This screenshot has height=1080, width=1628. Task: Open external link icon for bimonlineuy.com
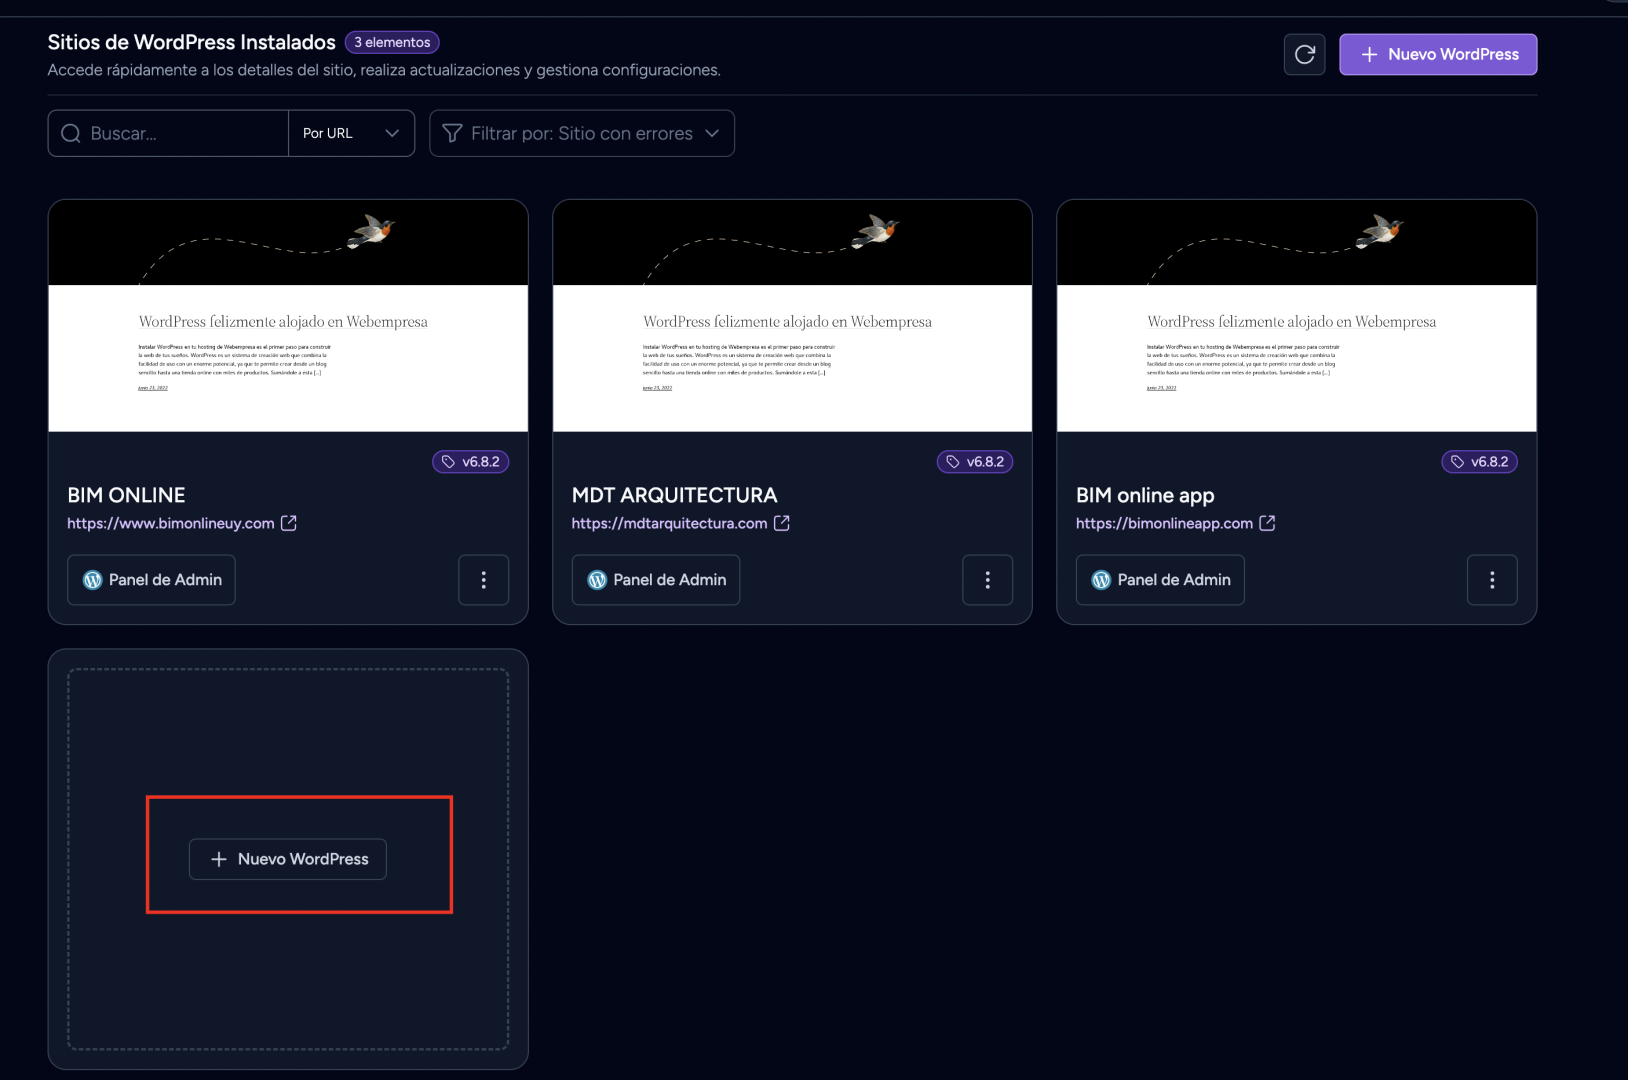[289, 523]
